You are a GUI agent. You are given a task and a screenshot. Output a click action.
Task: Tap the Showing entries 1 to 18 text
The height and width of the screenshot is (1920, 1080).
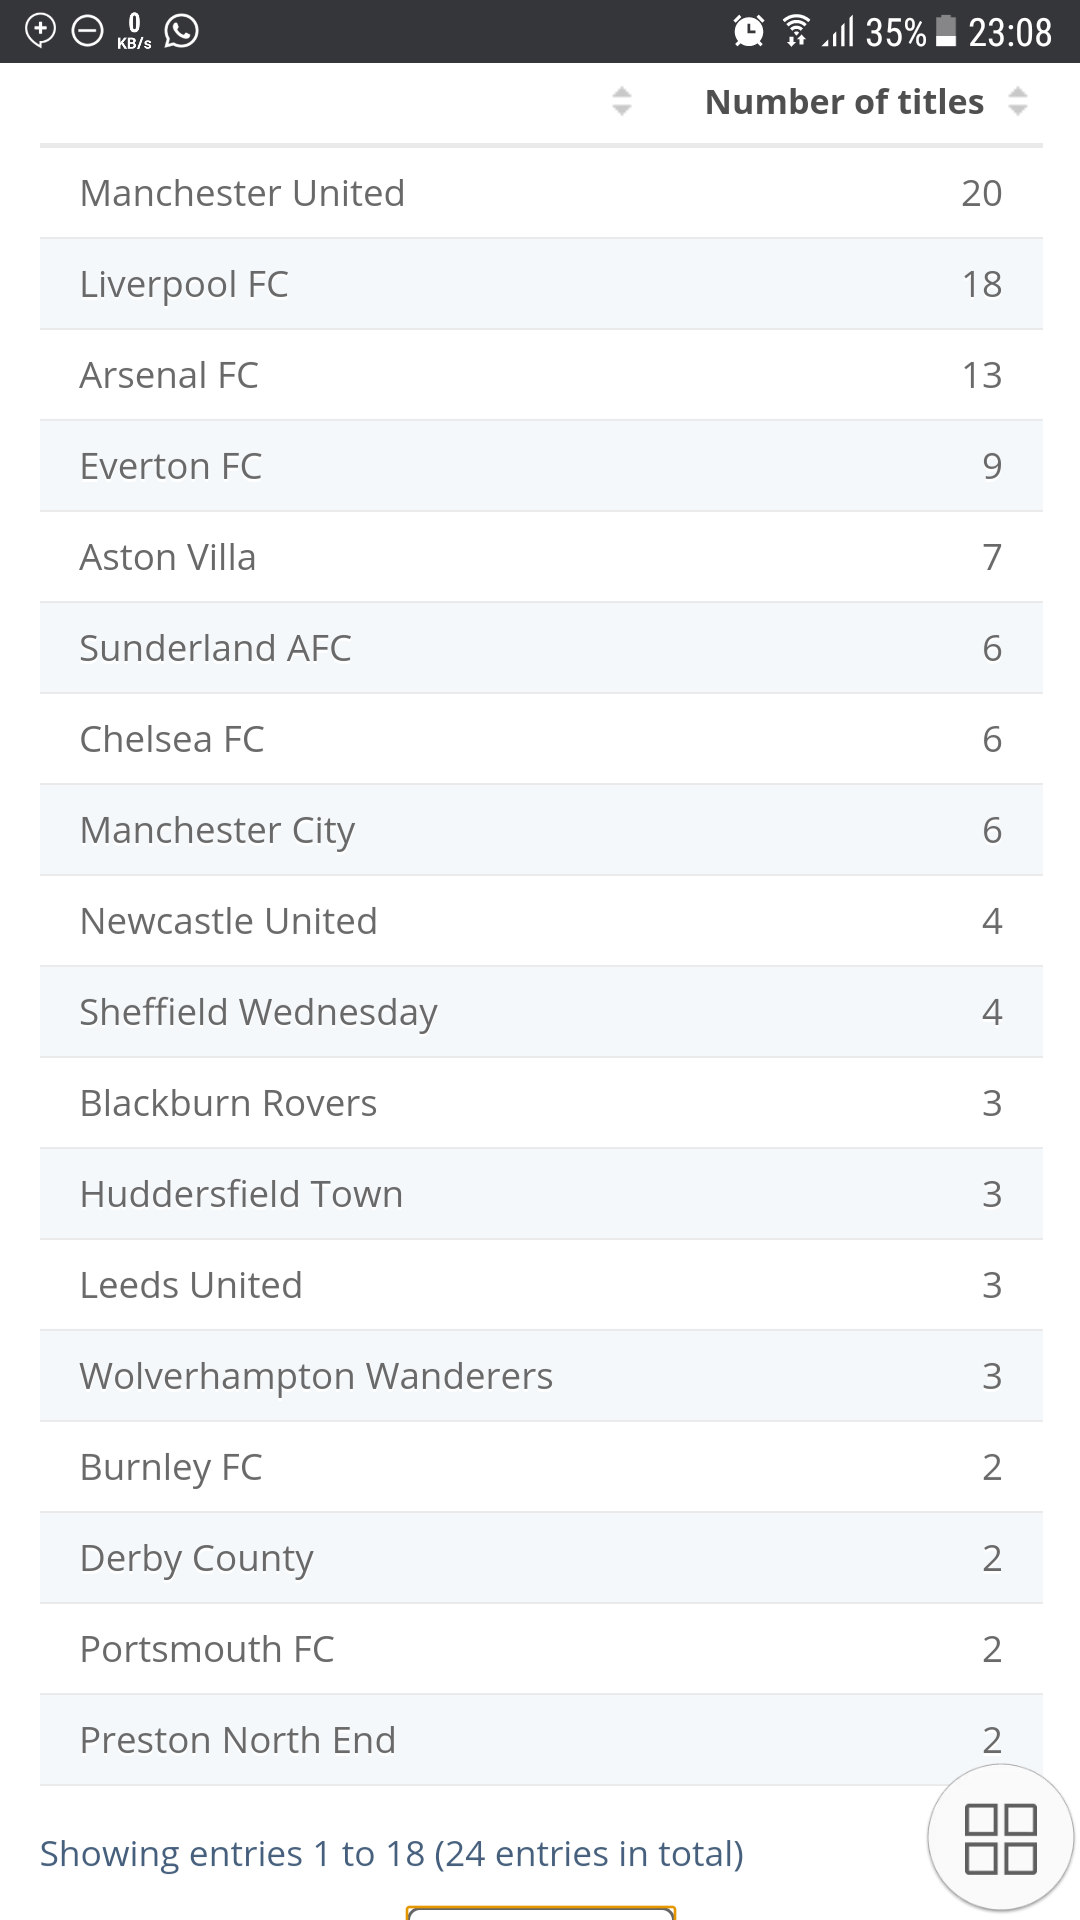coord(391,1854)
